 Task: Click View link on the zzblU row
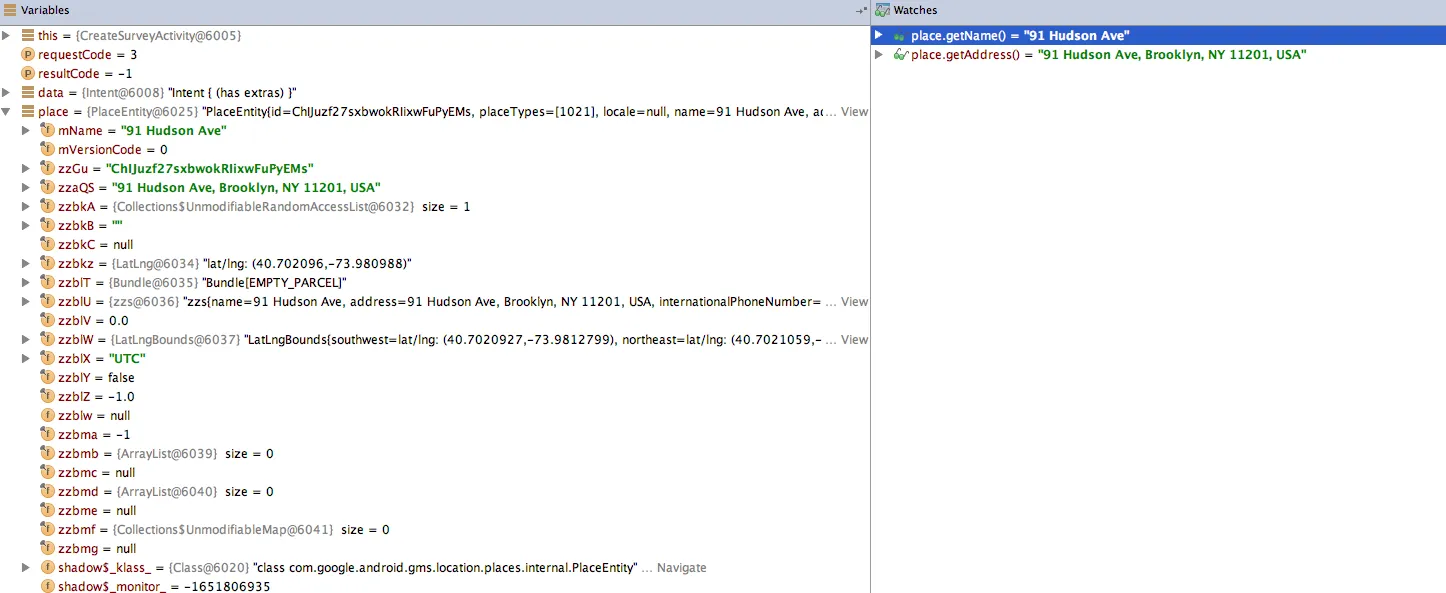coord(854,301)
